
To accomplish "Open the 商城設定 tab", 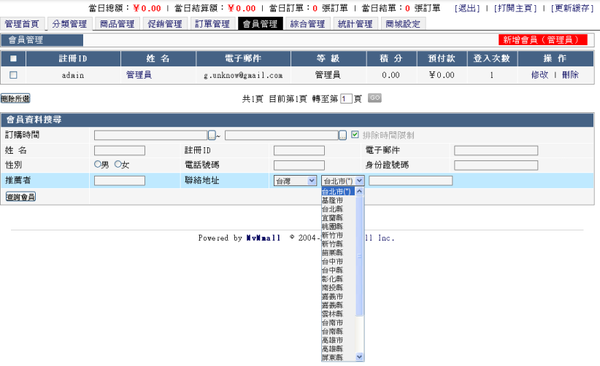I will pos(403,24).
